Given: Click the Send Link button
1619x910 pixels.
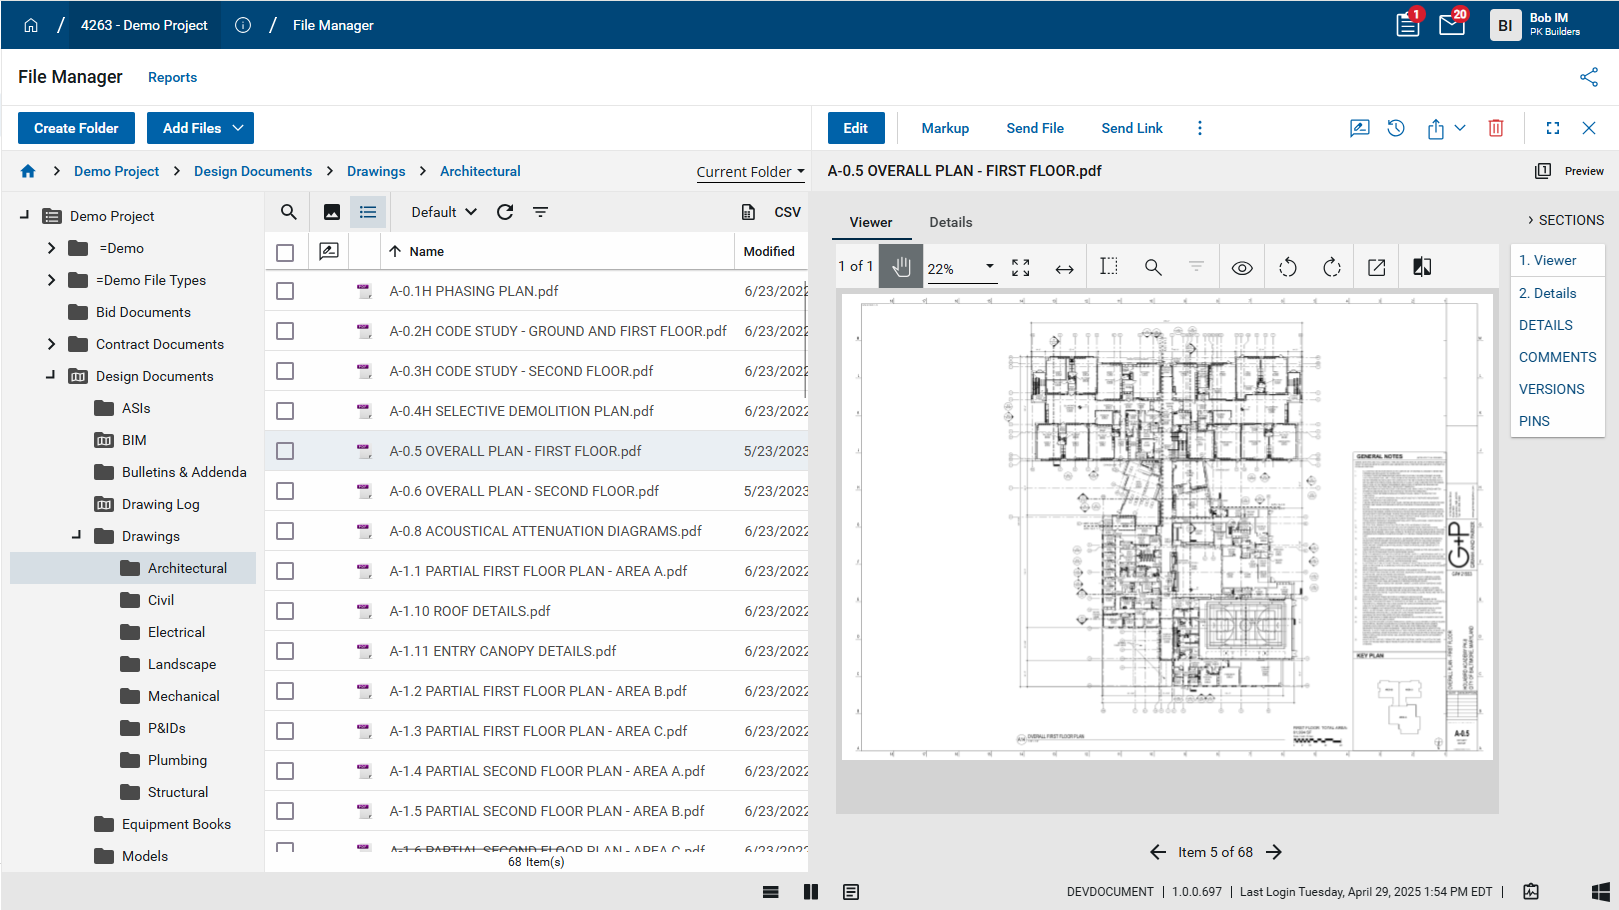Looking at the screenshot, I should pos(1131,128).
